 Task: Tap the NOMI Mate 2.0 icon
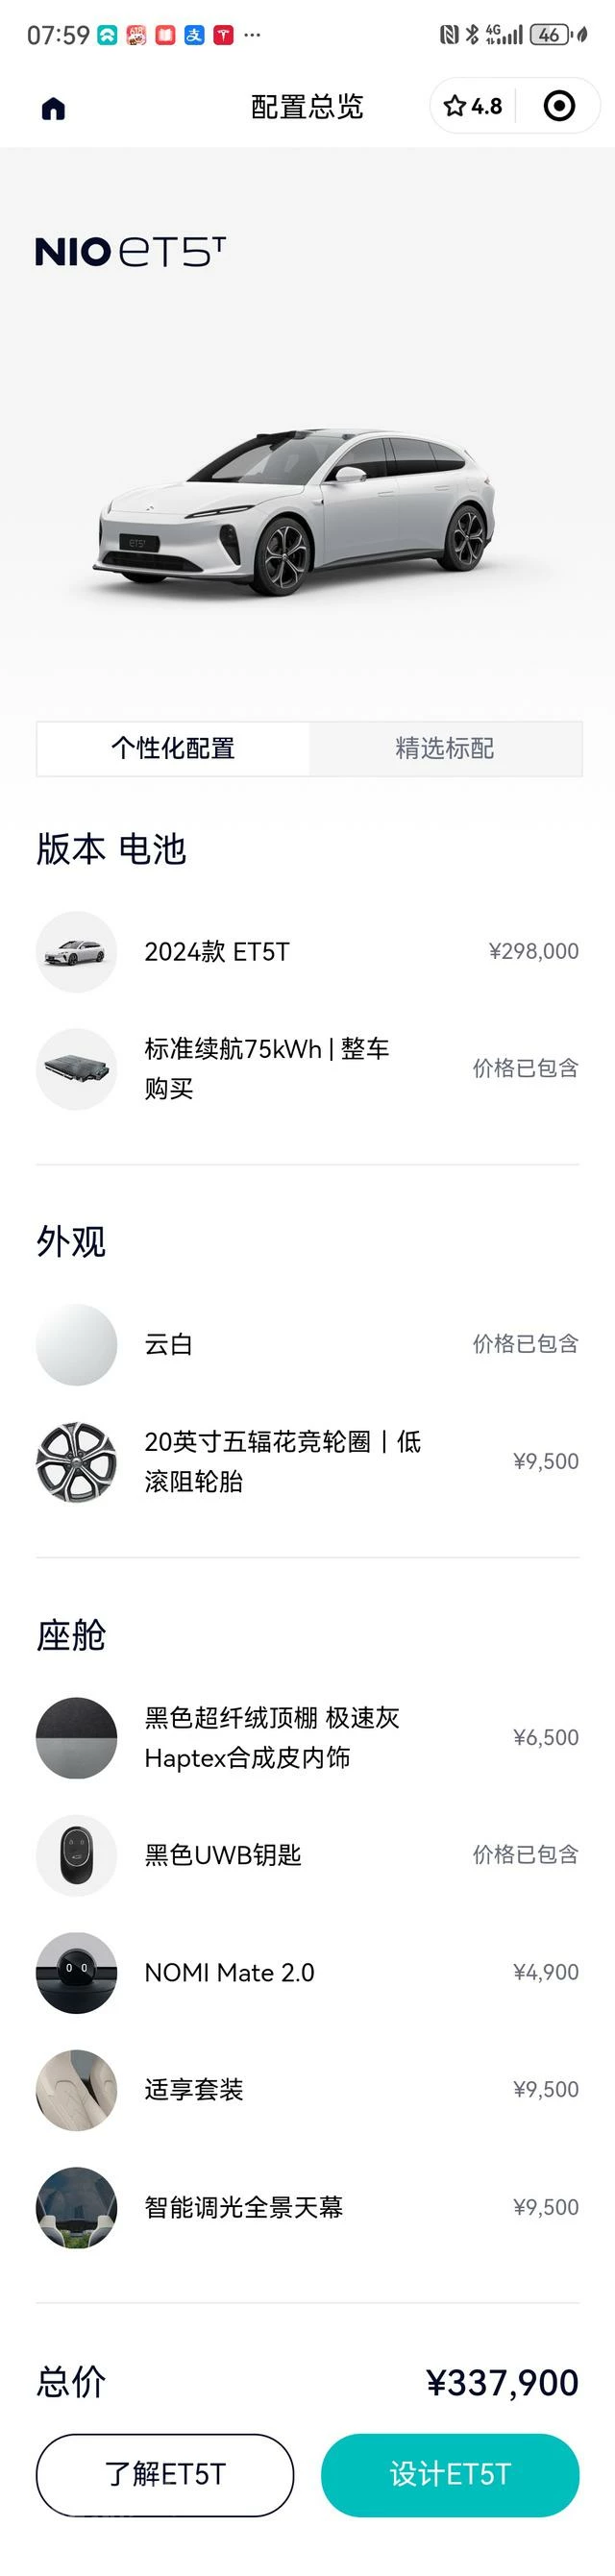[77, 1972]
